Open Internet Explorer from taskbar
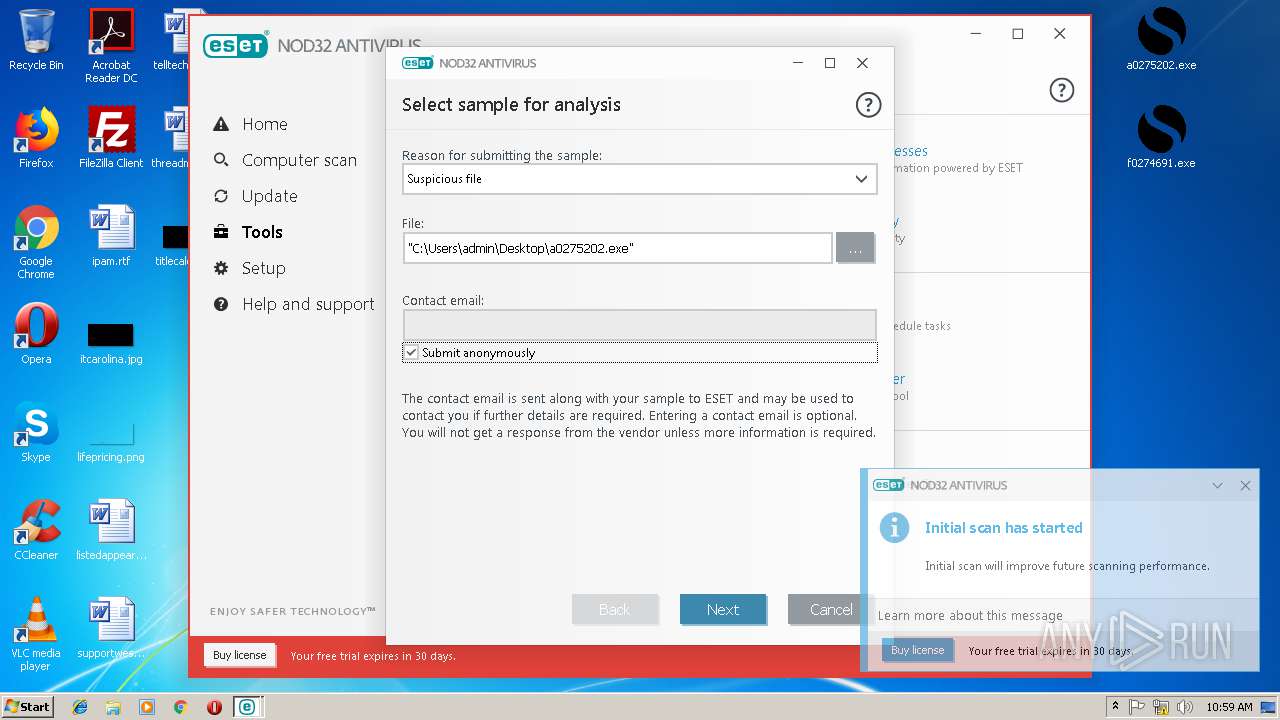 point(80,707)
